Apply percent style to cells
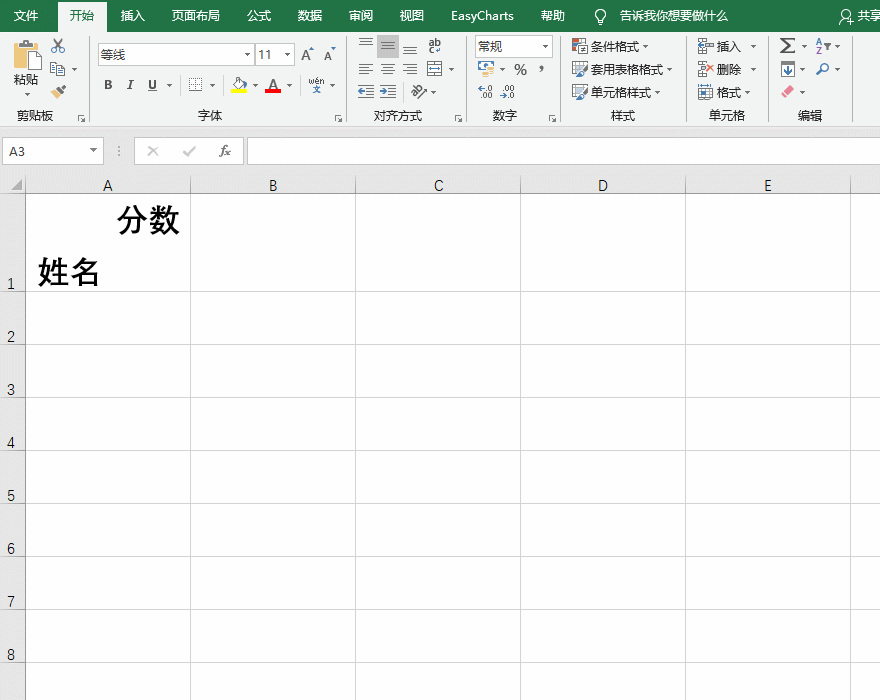The width and height of the screenshot is (880, 700). coord(519,69)
